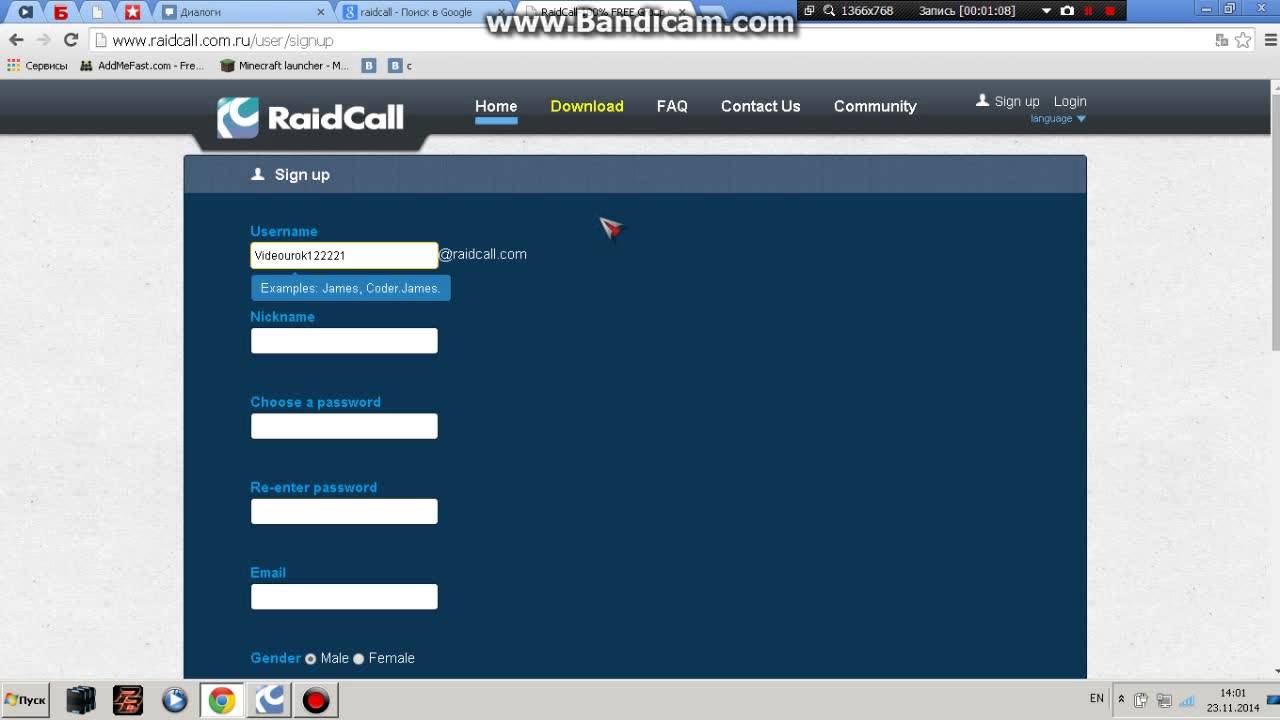The height and width of the screenshot is (720, 1280).
Task: Switch to the Диалоги tab
Action: coord(242,12)
